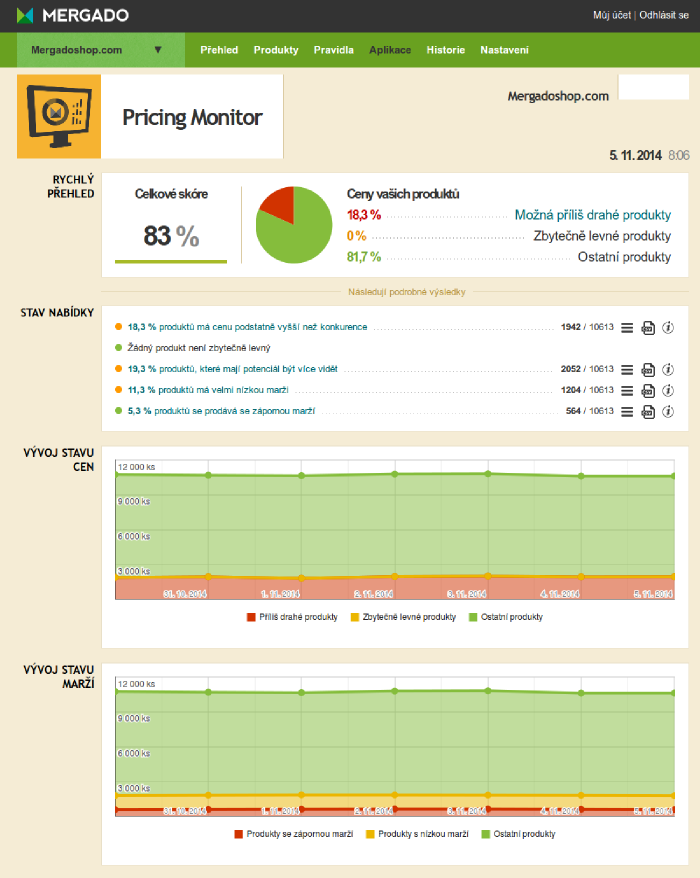700x878 pixels.
Task: Click the 18,3 % red percentage
Action: click(x=364, y=215)
